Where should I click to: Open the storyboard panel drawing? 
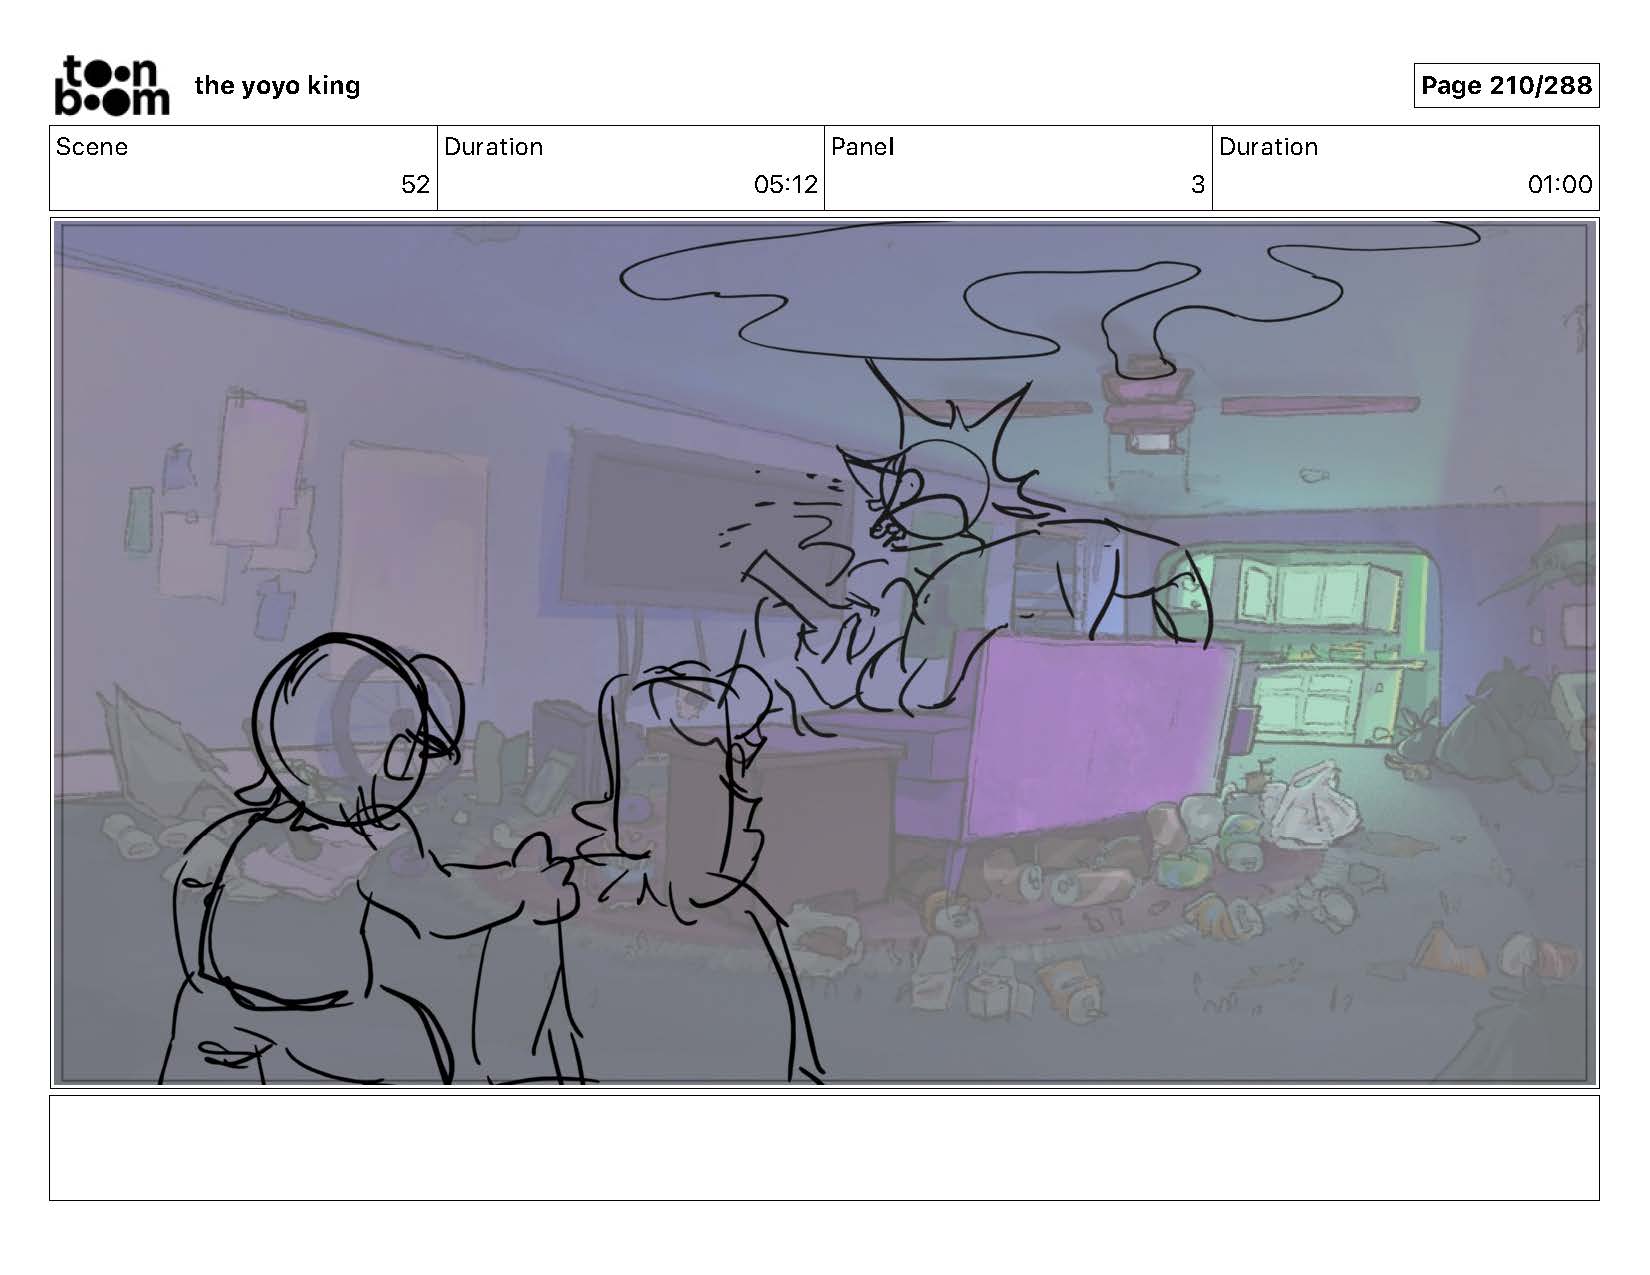824,653
